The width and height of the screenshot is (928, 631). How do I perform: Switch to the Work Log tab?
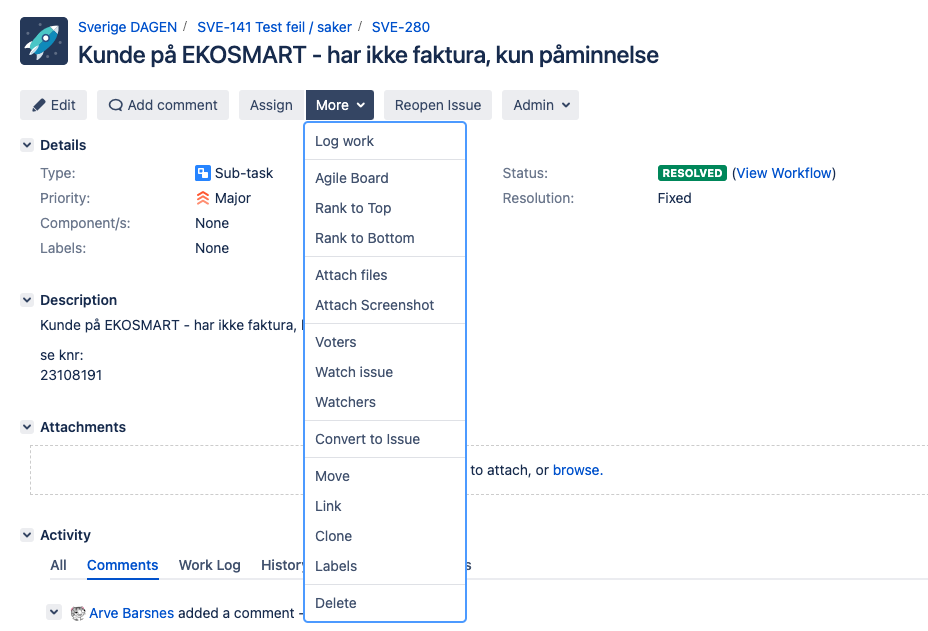(x=210, y=565)
